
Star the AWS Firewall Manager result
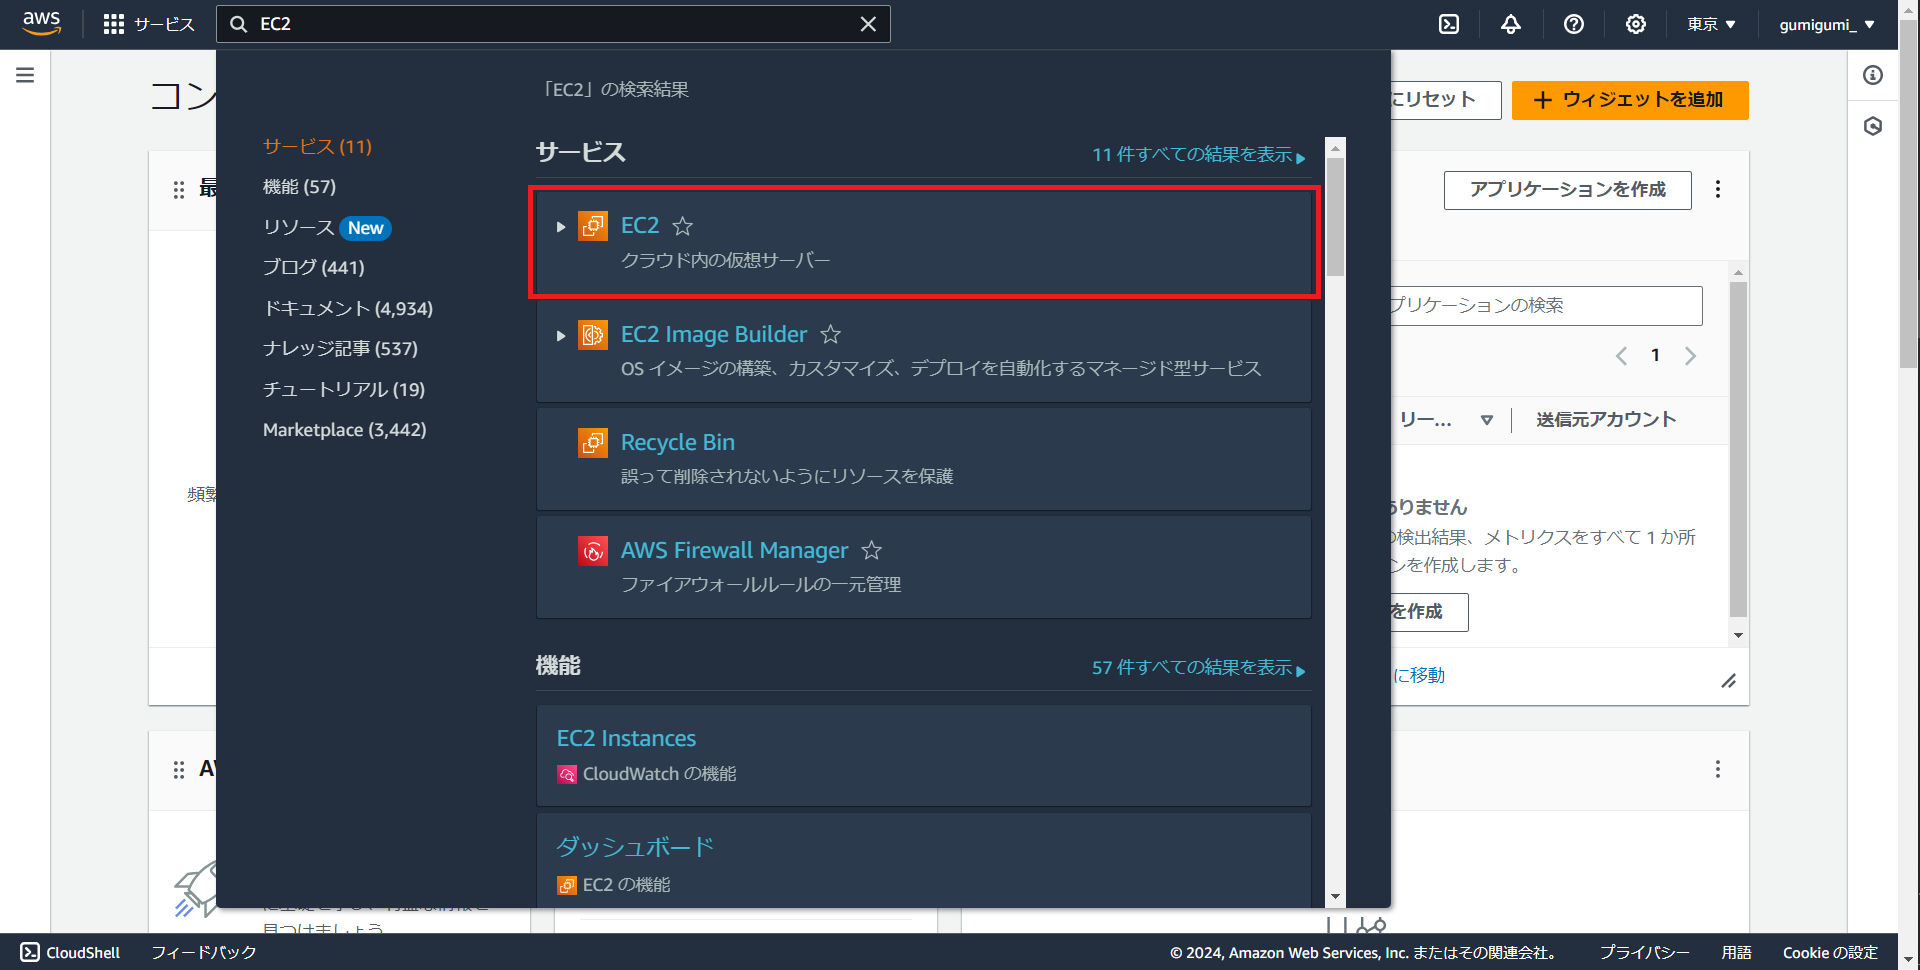pyautogui.click(x=871, y=551)
